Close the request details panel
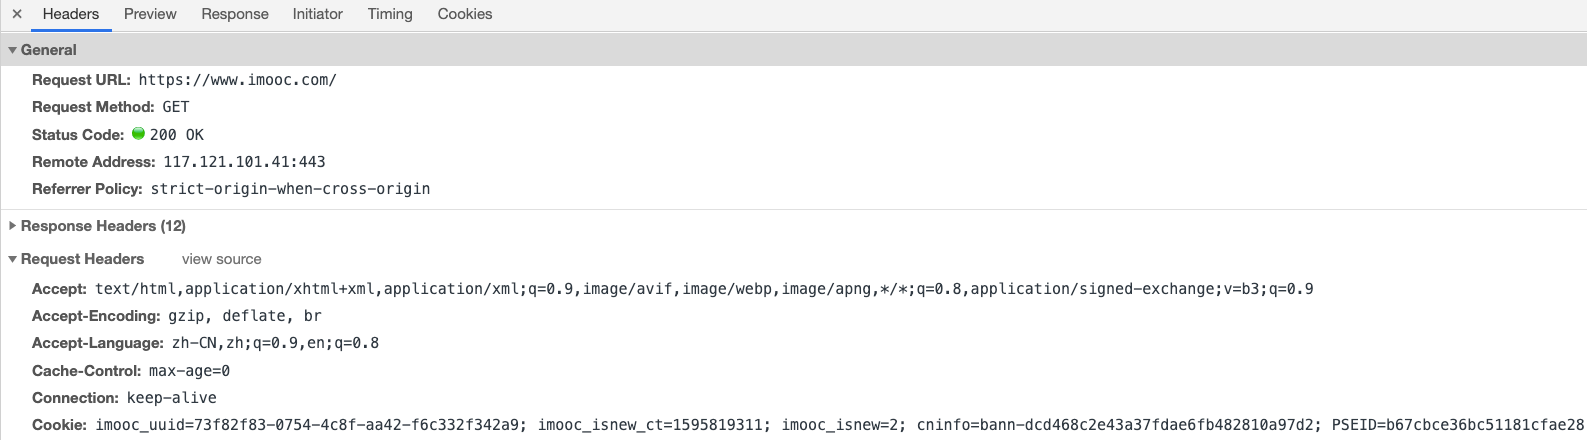Viewport: 1587px width, 440px height. point(17,14)
